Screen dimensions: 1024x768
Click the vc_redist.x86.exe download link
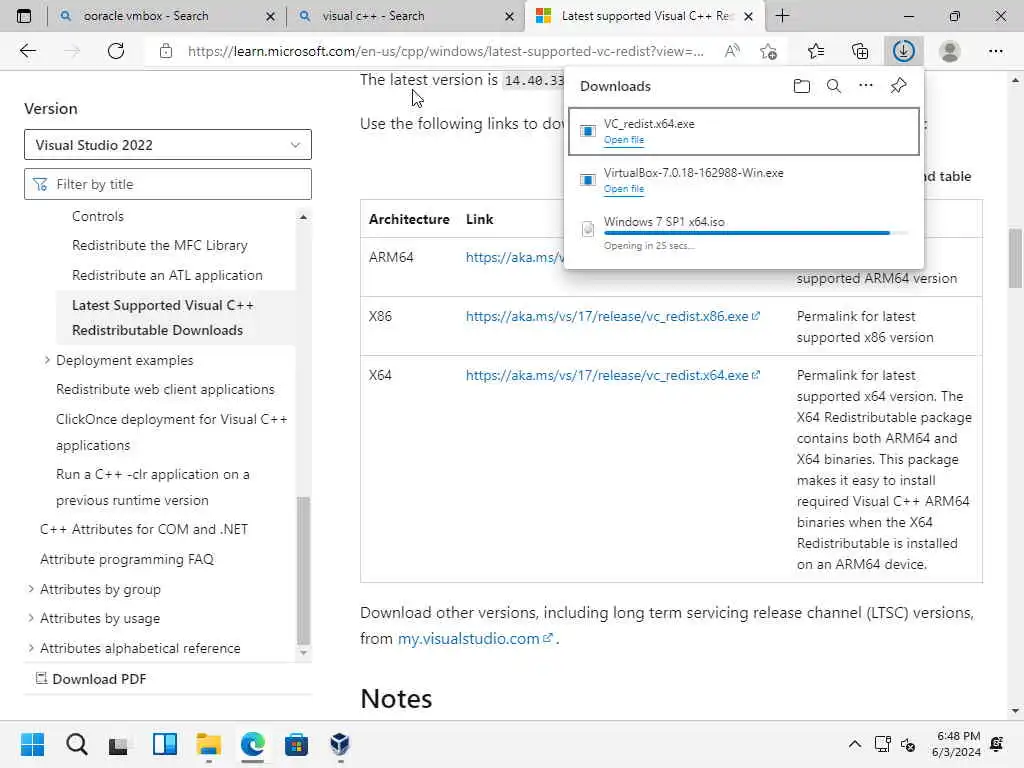(613, 316)
